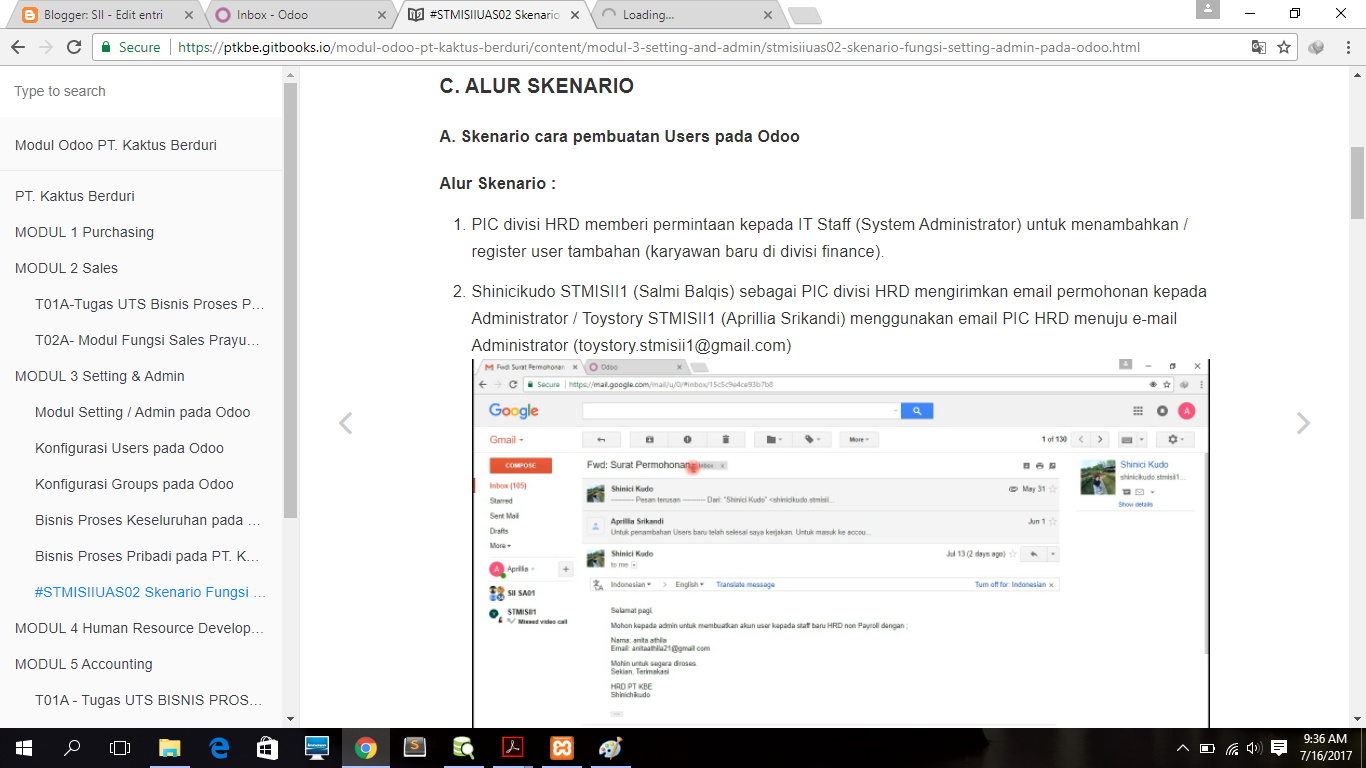Click the C. ALUR SKENARIO heading

pyautogui.click(x=537, y=86)
